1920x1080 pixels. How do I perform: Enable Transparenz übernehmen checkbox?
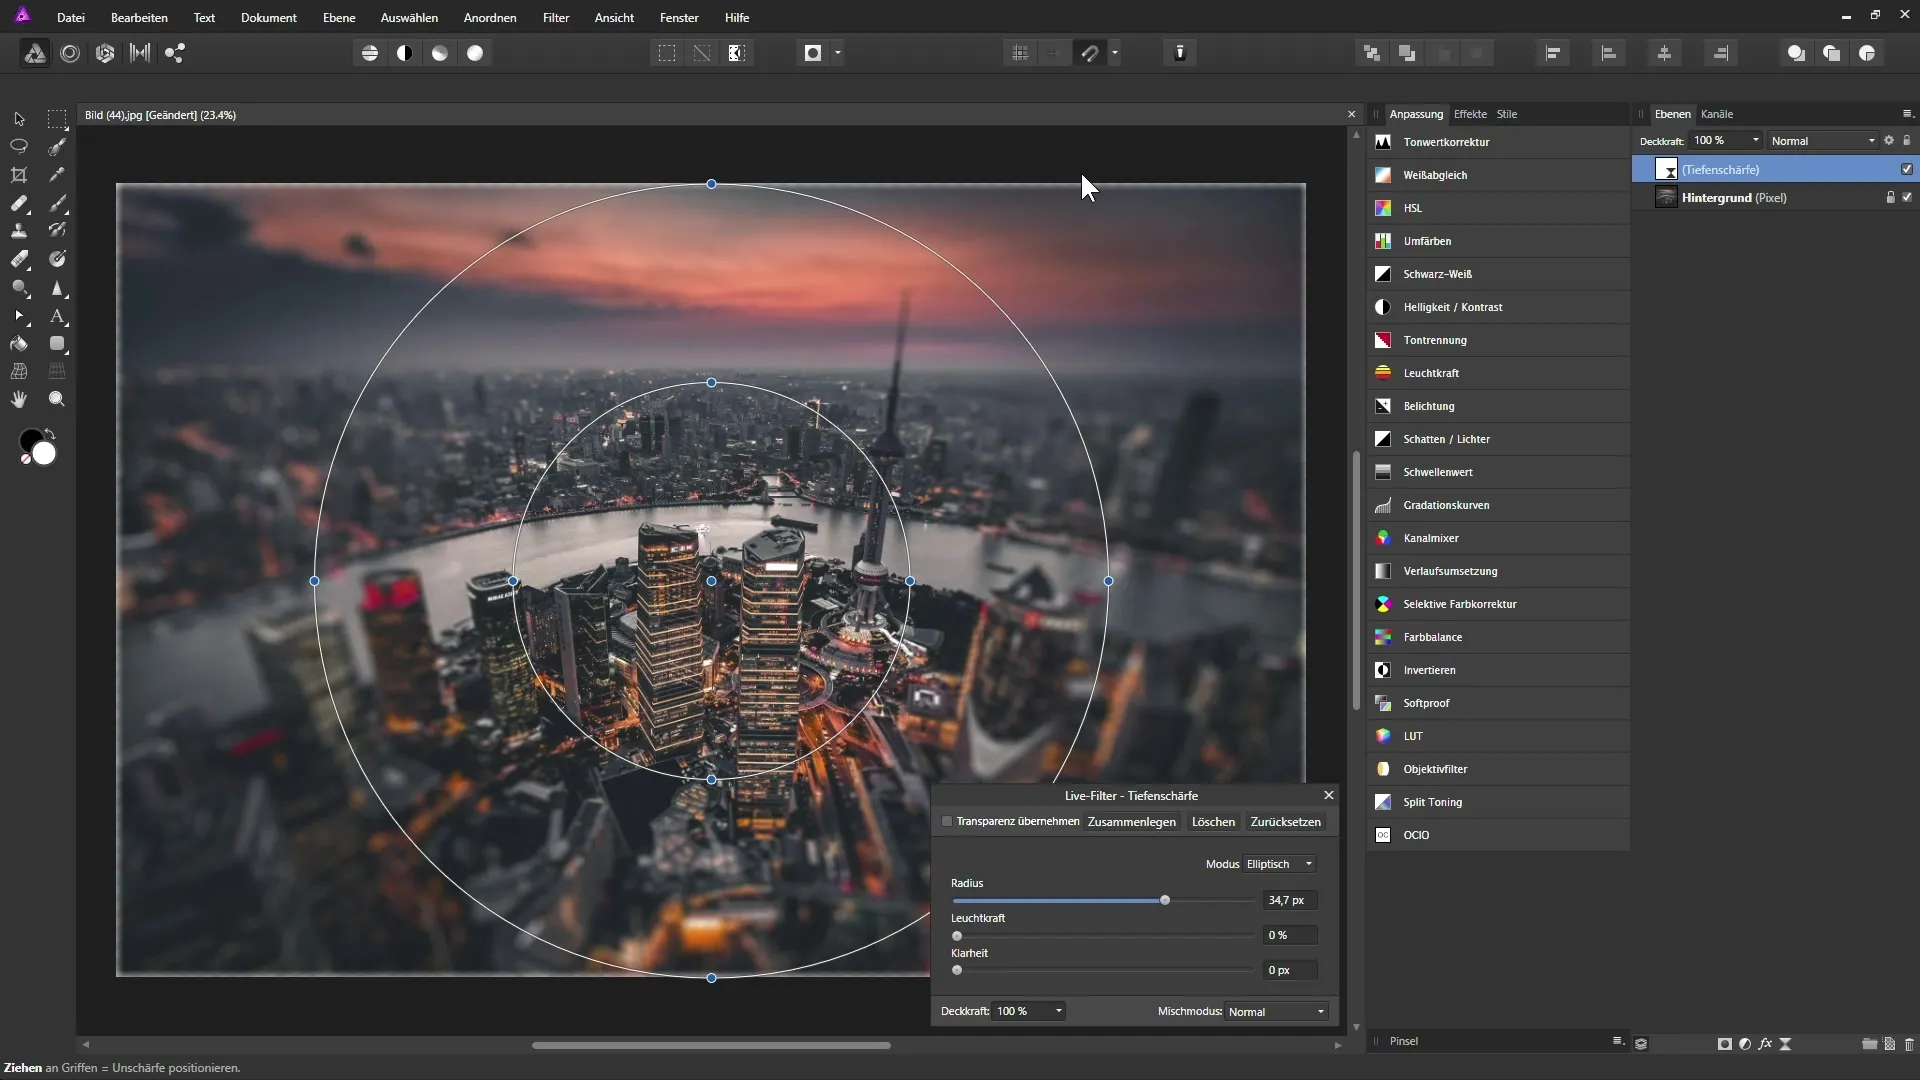tap(947, 822)
